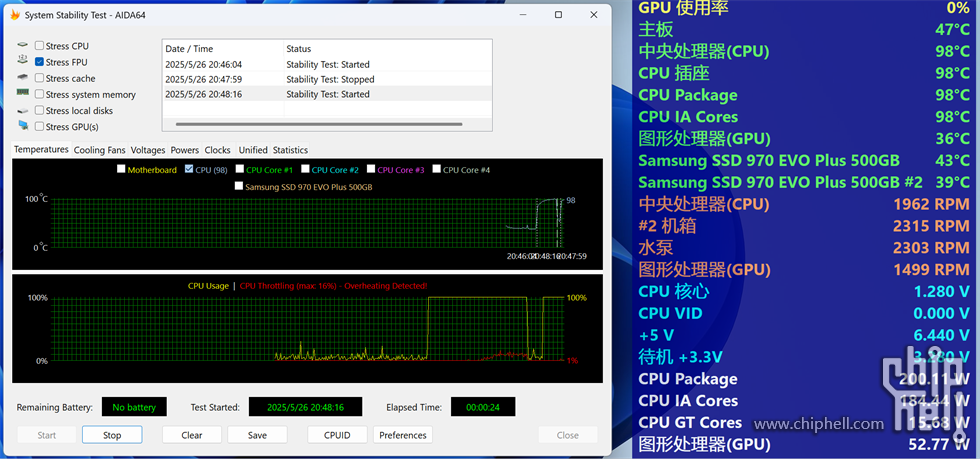Screen dimensions: 980x459
Task: Open CPUID panel
Action: click(337, 435)
